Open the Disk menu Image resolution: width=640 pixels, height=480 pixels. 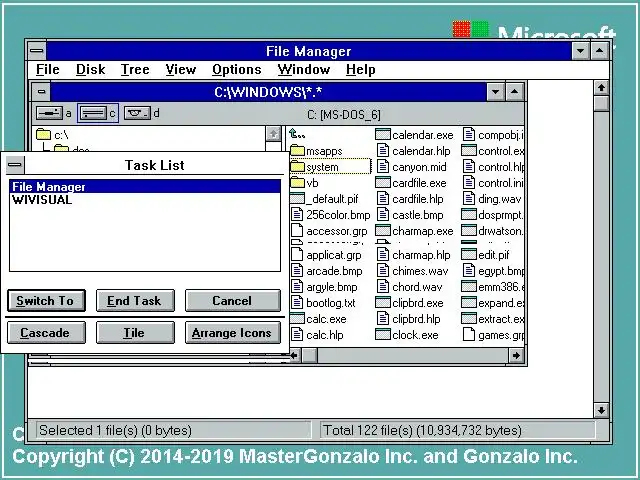coord(91,69)
